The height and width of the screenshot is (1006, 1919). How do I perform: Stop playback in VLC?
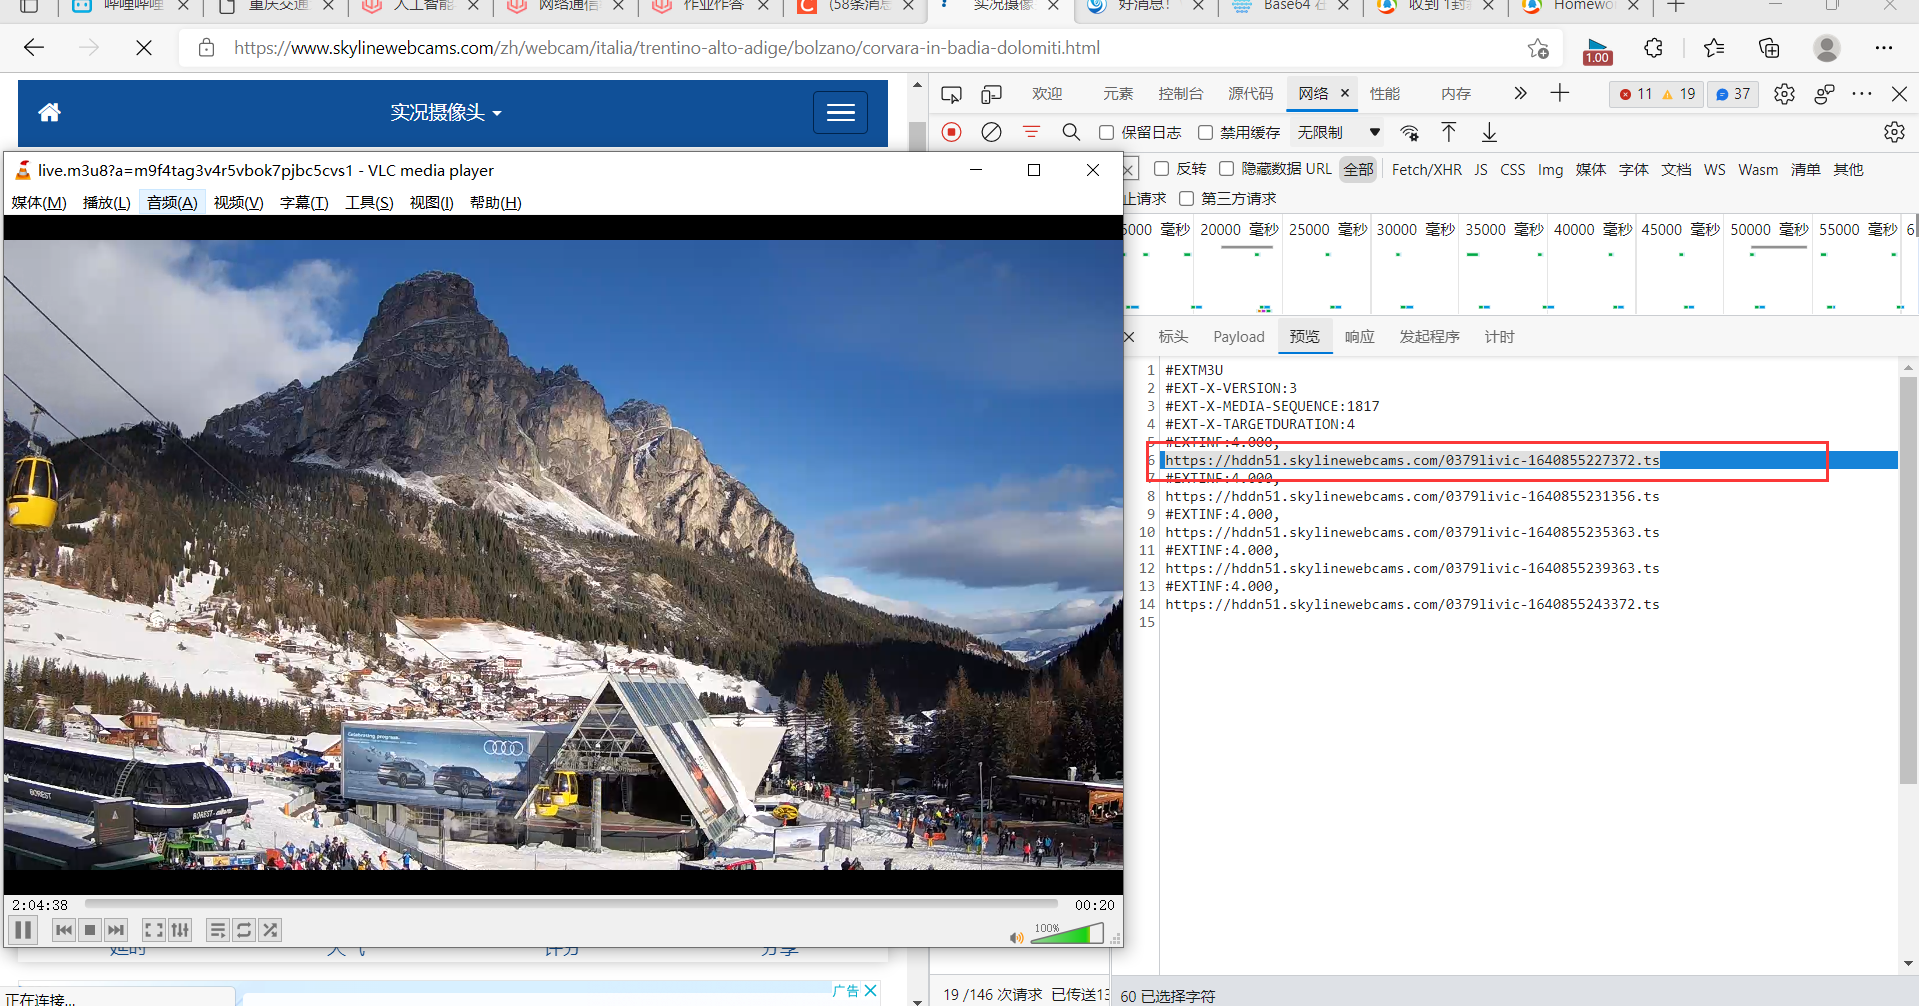(90, 930)
